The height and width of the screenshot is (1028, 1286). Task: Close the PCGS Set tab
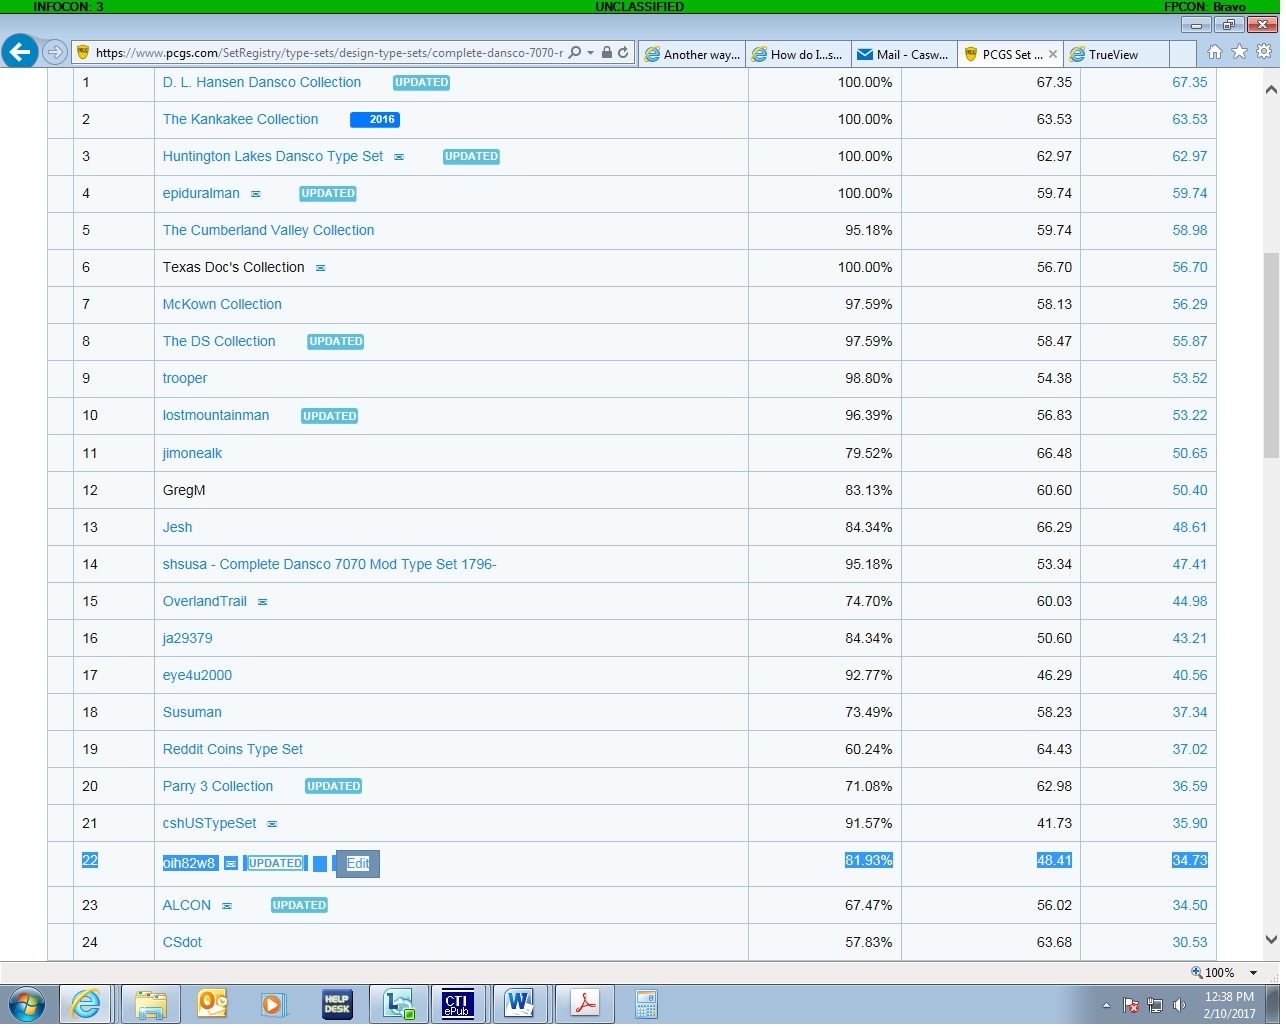click(x=1052, y=54)
